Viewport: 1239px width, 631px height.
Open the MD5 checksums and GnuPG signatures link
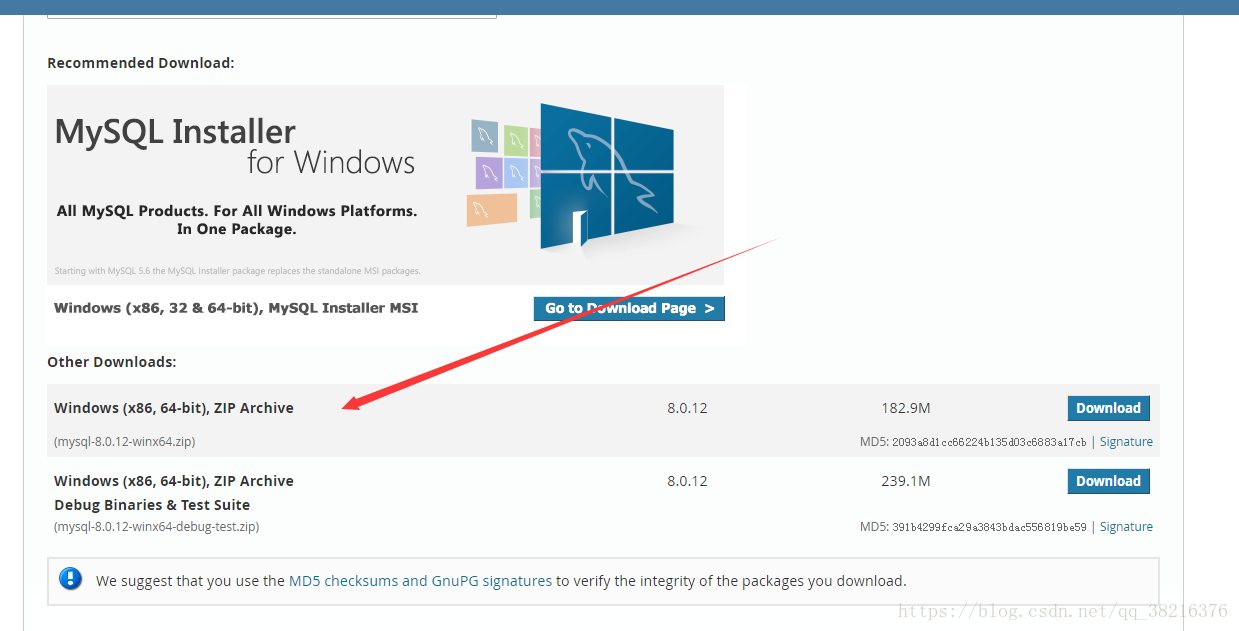[420, 580]
